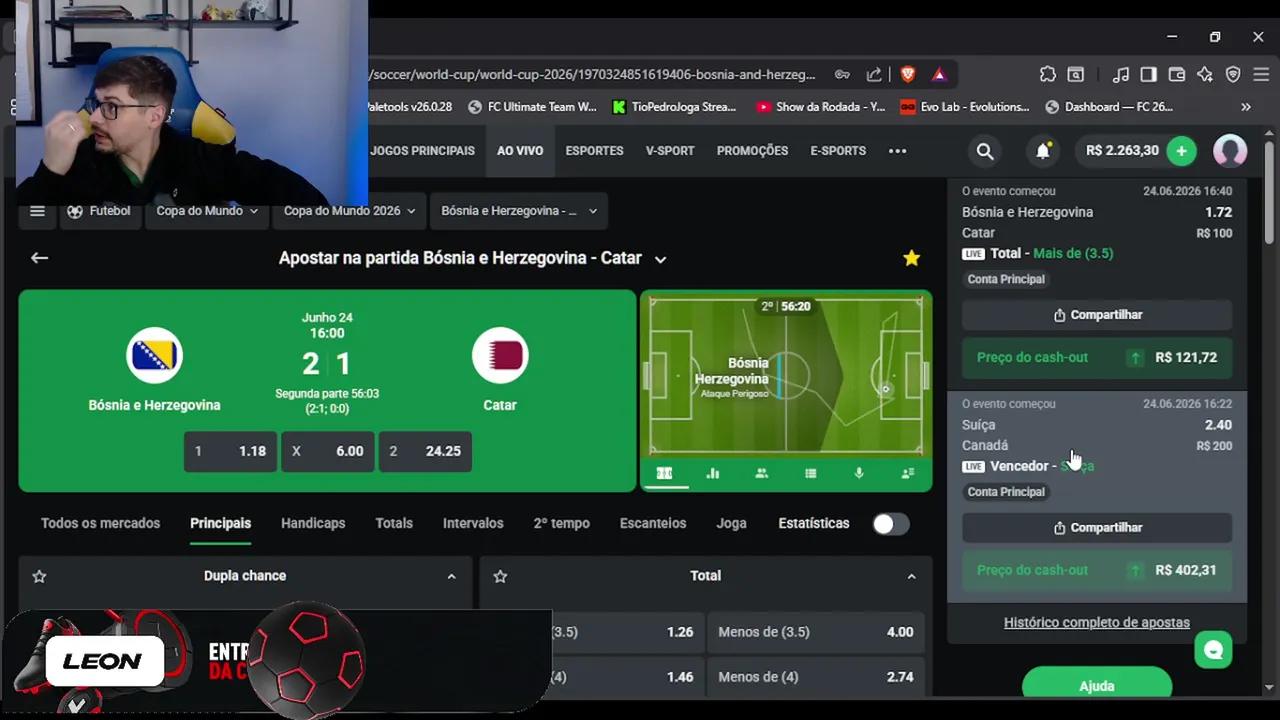The width and height of the screenshot is (1280, 720).
Task: Switch to the Intervalos tab
Action: [473, 523]
